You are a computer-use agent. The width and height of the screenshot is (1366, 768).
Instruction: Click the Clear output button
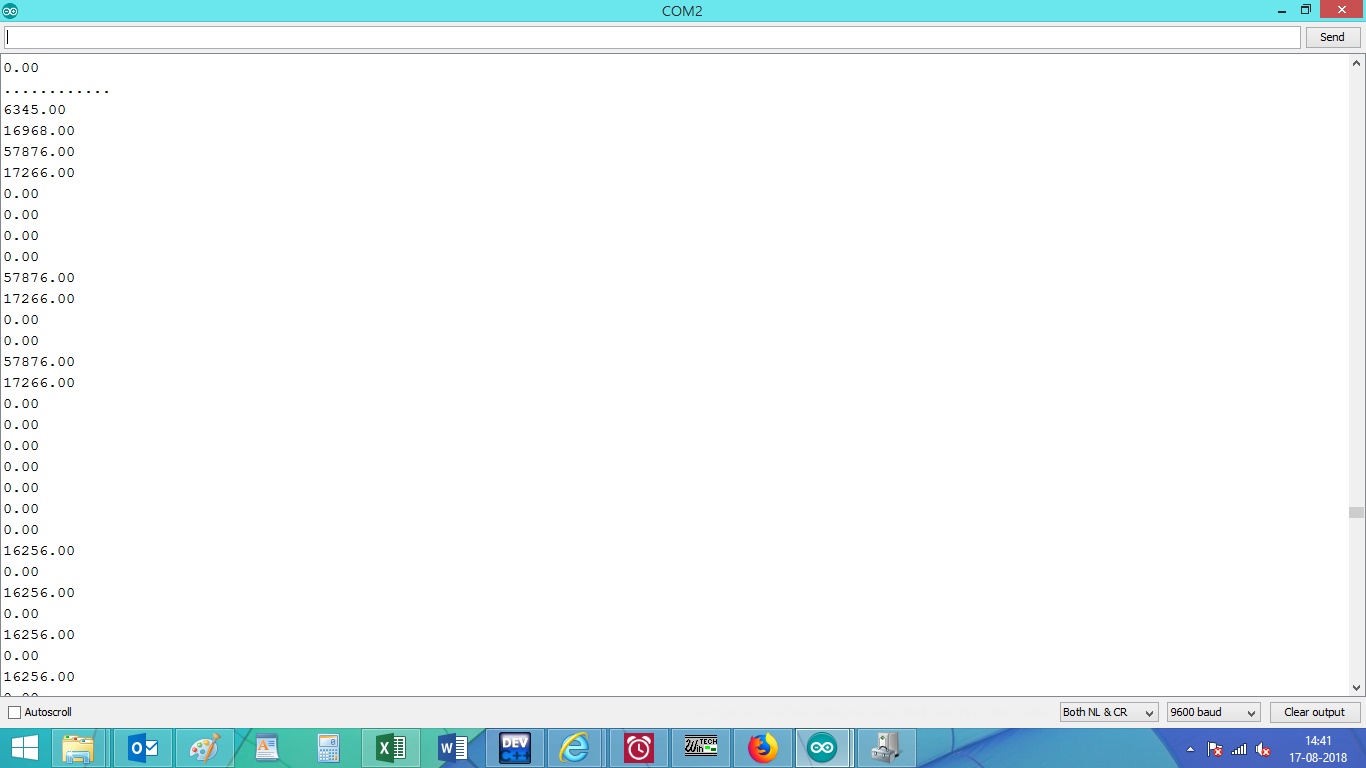1314,712
